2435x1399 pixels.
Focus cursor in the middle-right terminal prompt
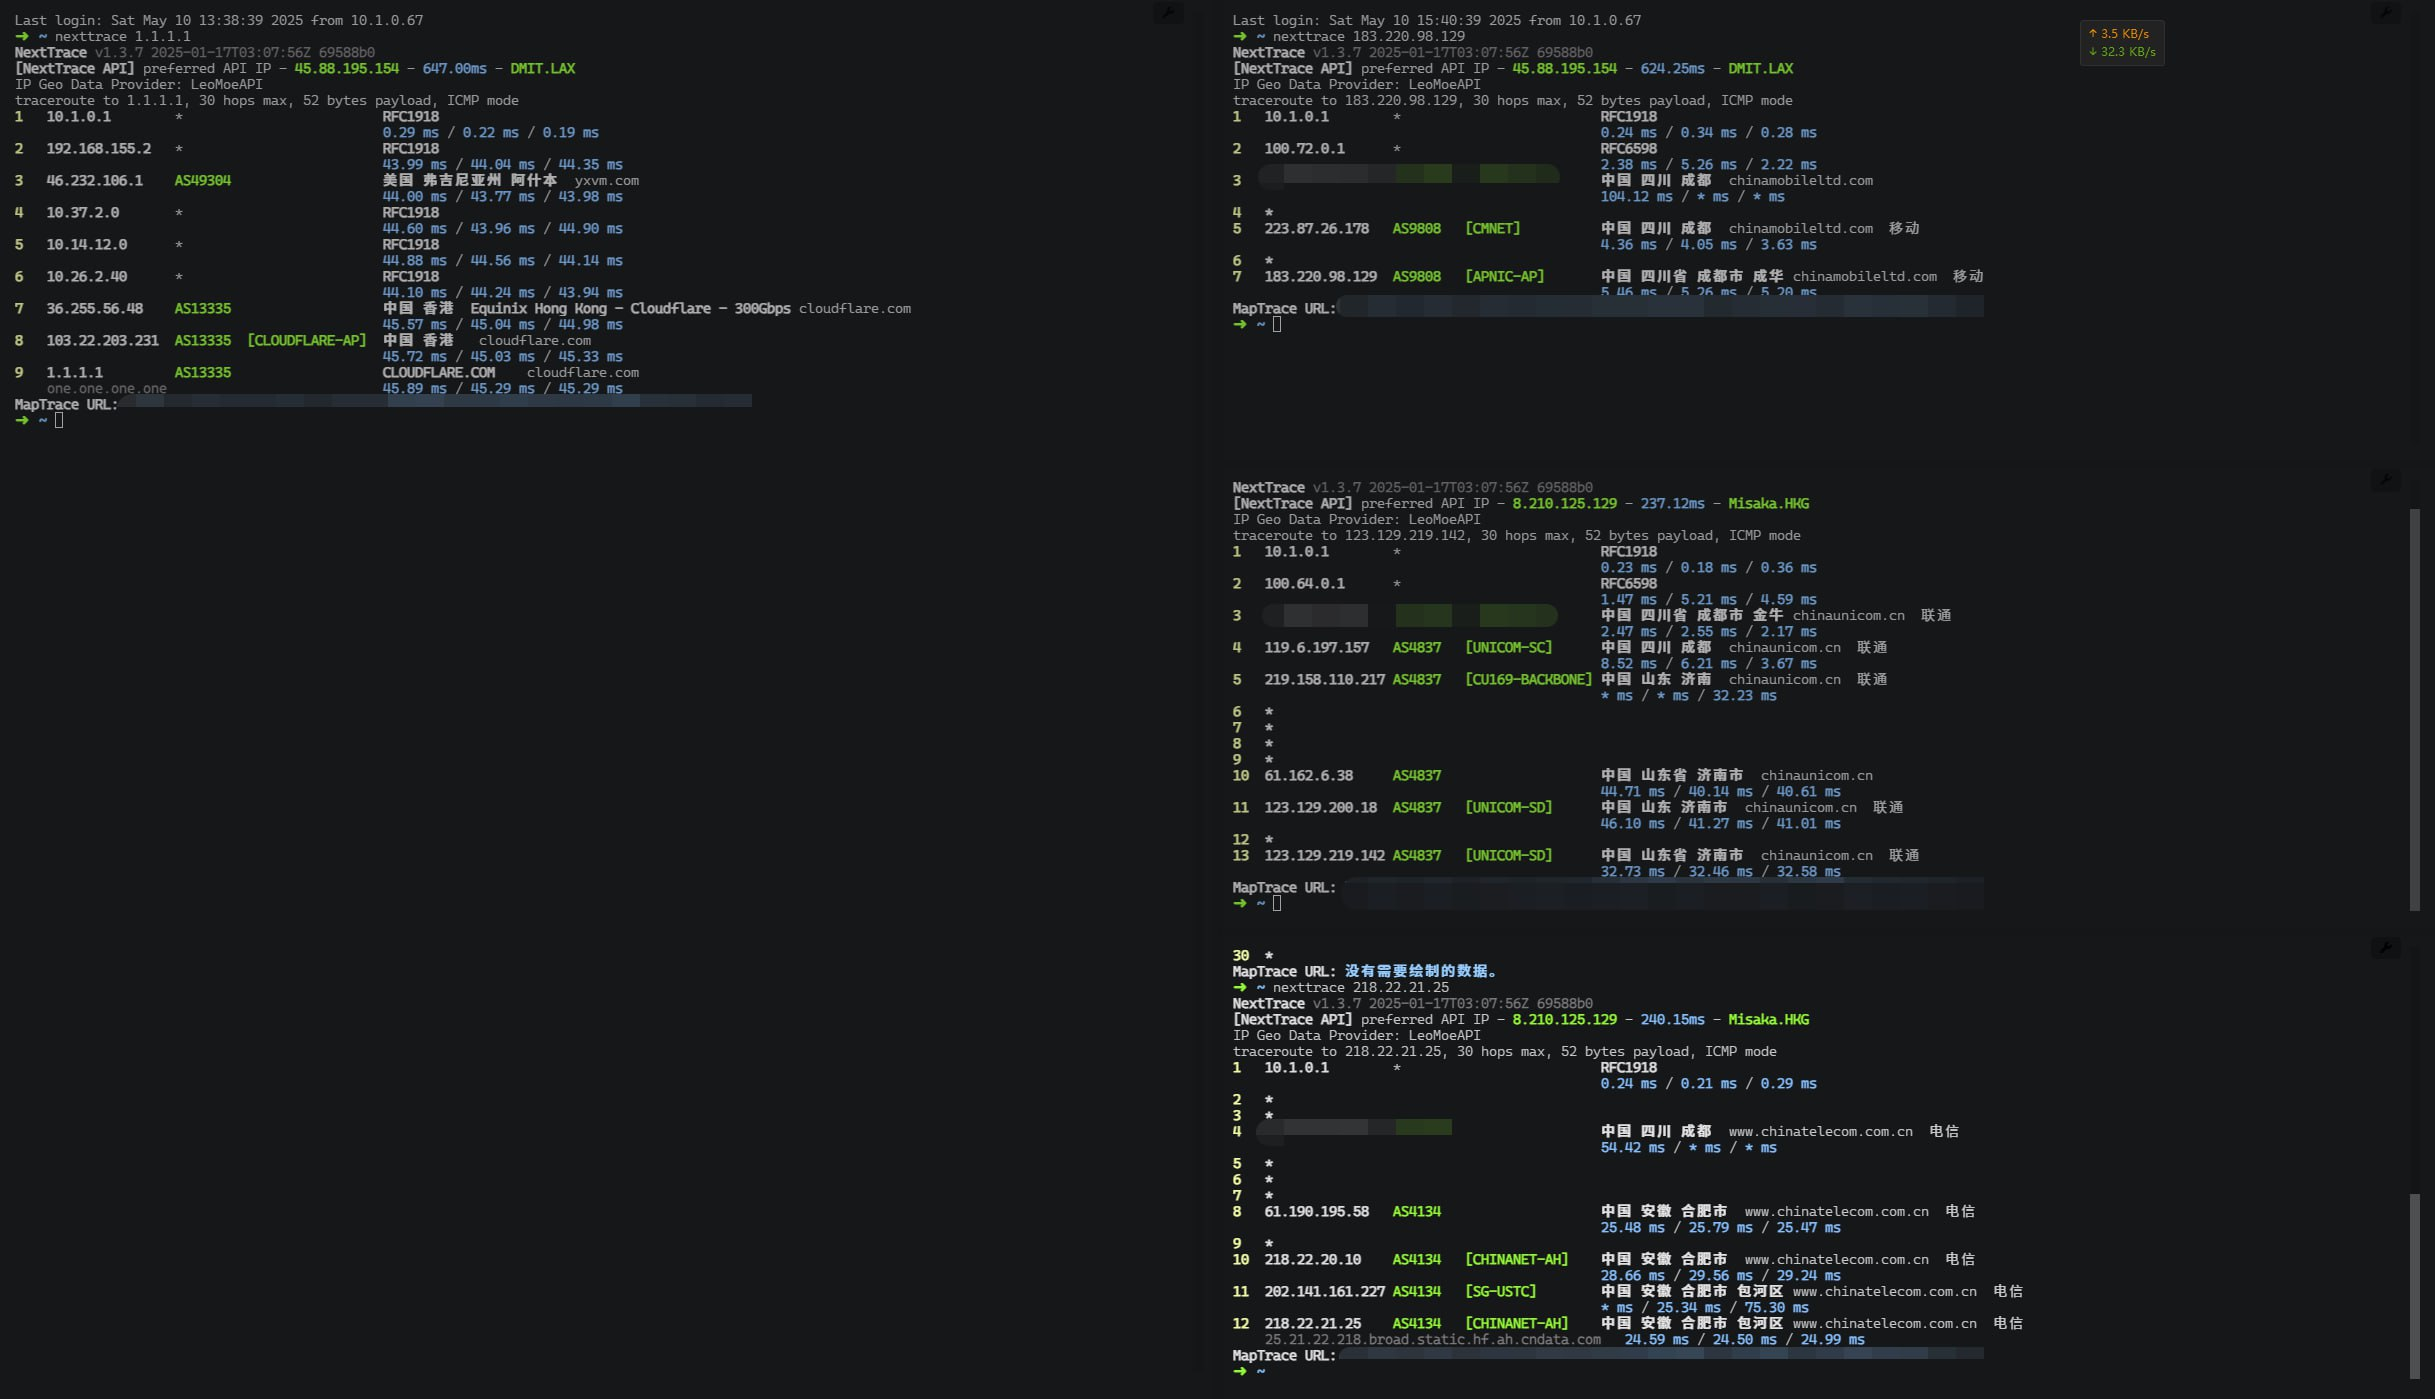pyautogui.click(x=1277, y=904)
